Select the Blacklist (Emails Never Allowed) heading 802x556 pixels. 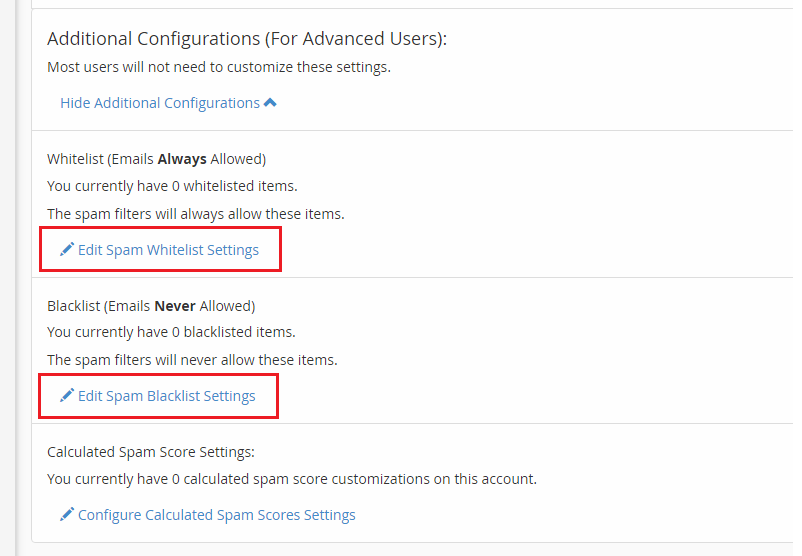[151, 306]
